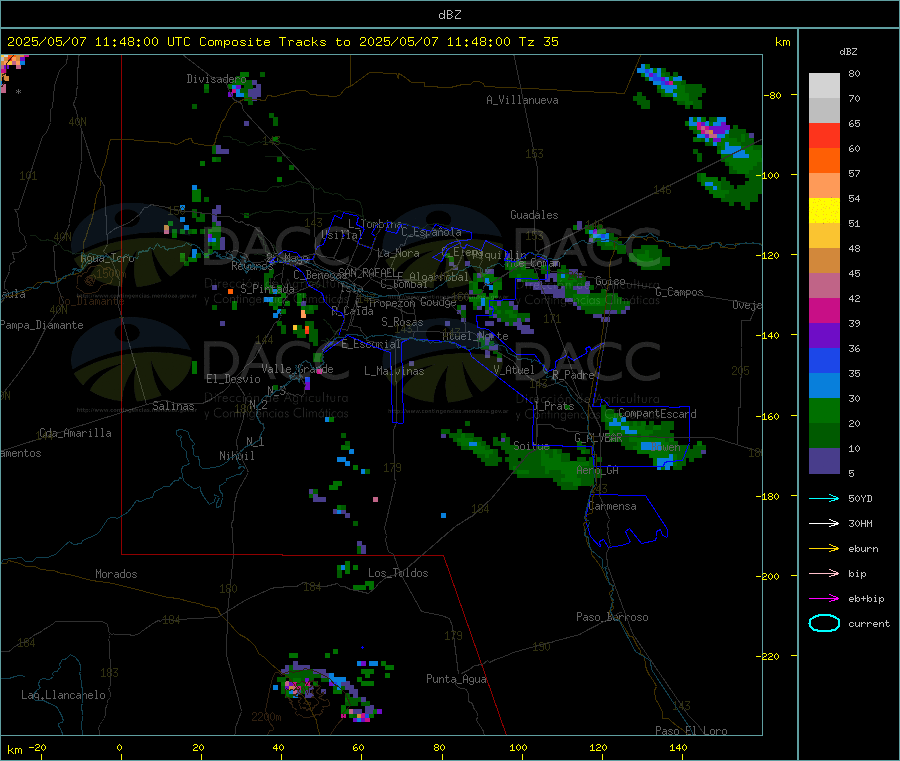This screenshot has width=900, height=761.
Task: Click the Nihuil label
Action: click(236, 456)
